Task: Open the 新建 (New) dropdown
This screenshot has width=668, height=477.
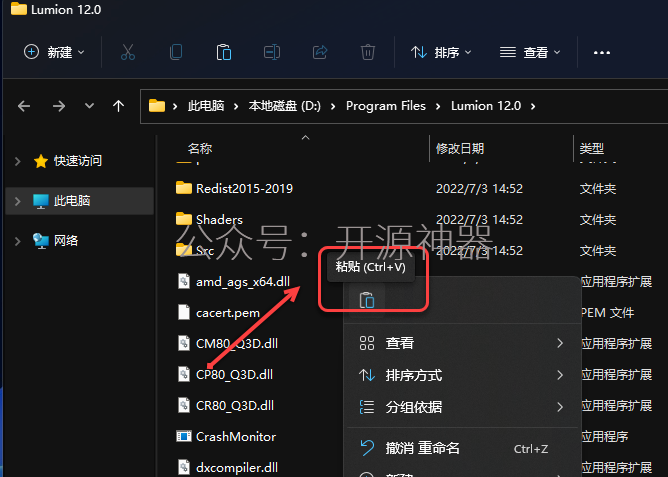Action: (54, 52)
